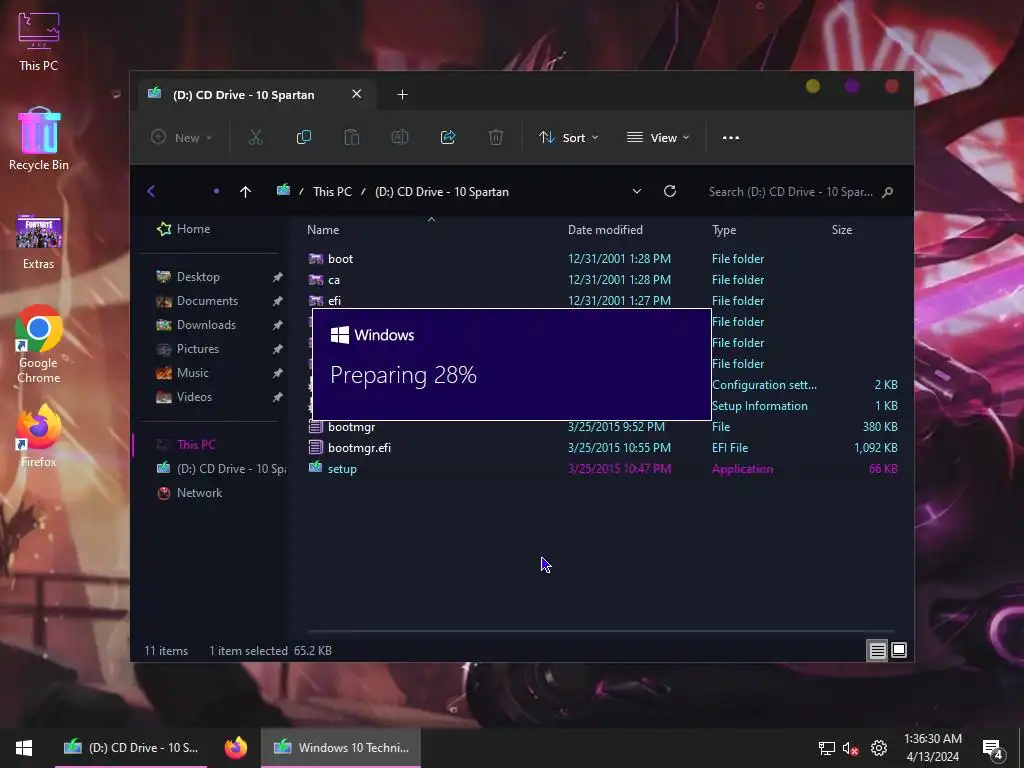Select Google Chrome desktop shortcut
This screenshot has width=1024, height=768.
39,344
